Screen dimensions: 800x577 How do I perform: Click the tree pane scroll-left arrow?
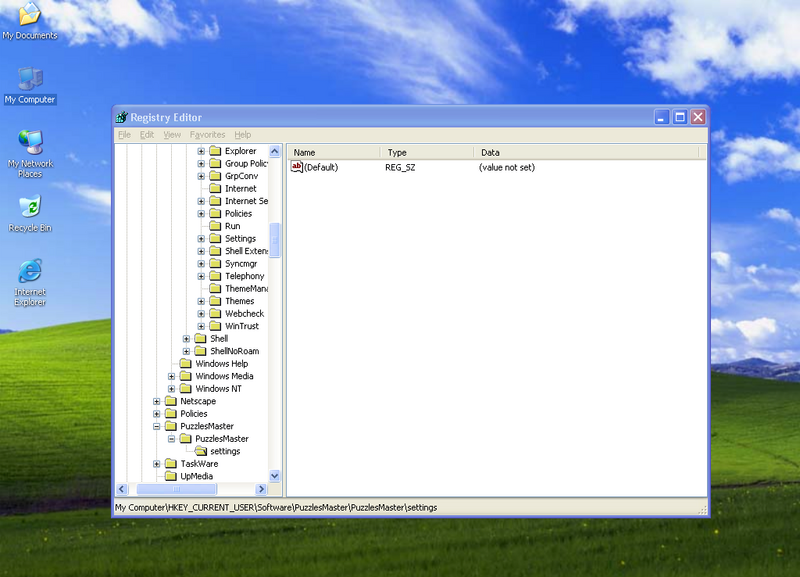tap(122, 489)
